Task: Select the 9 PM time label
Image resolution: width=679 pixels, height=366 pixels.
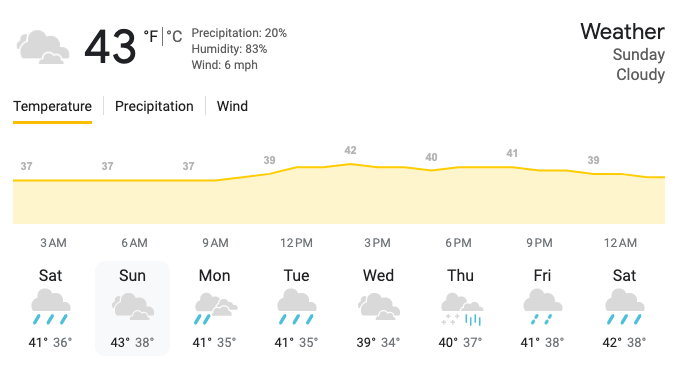Action: (540, 243)
